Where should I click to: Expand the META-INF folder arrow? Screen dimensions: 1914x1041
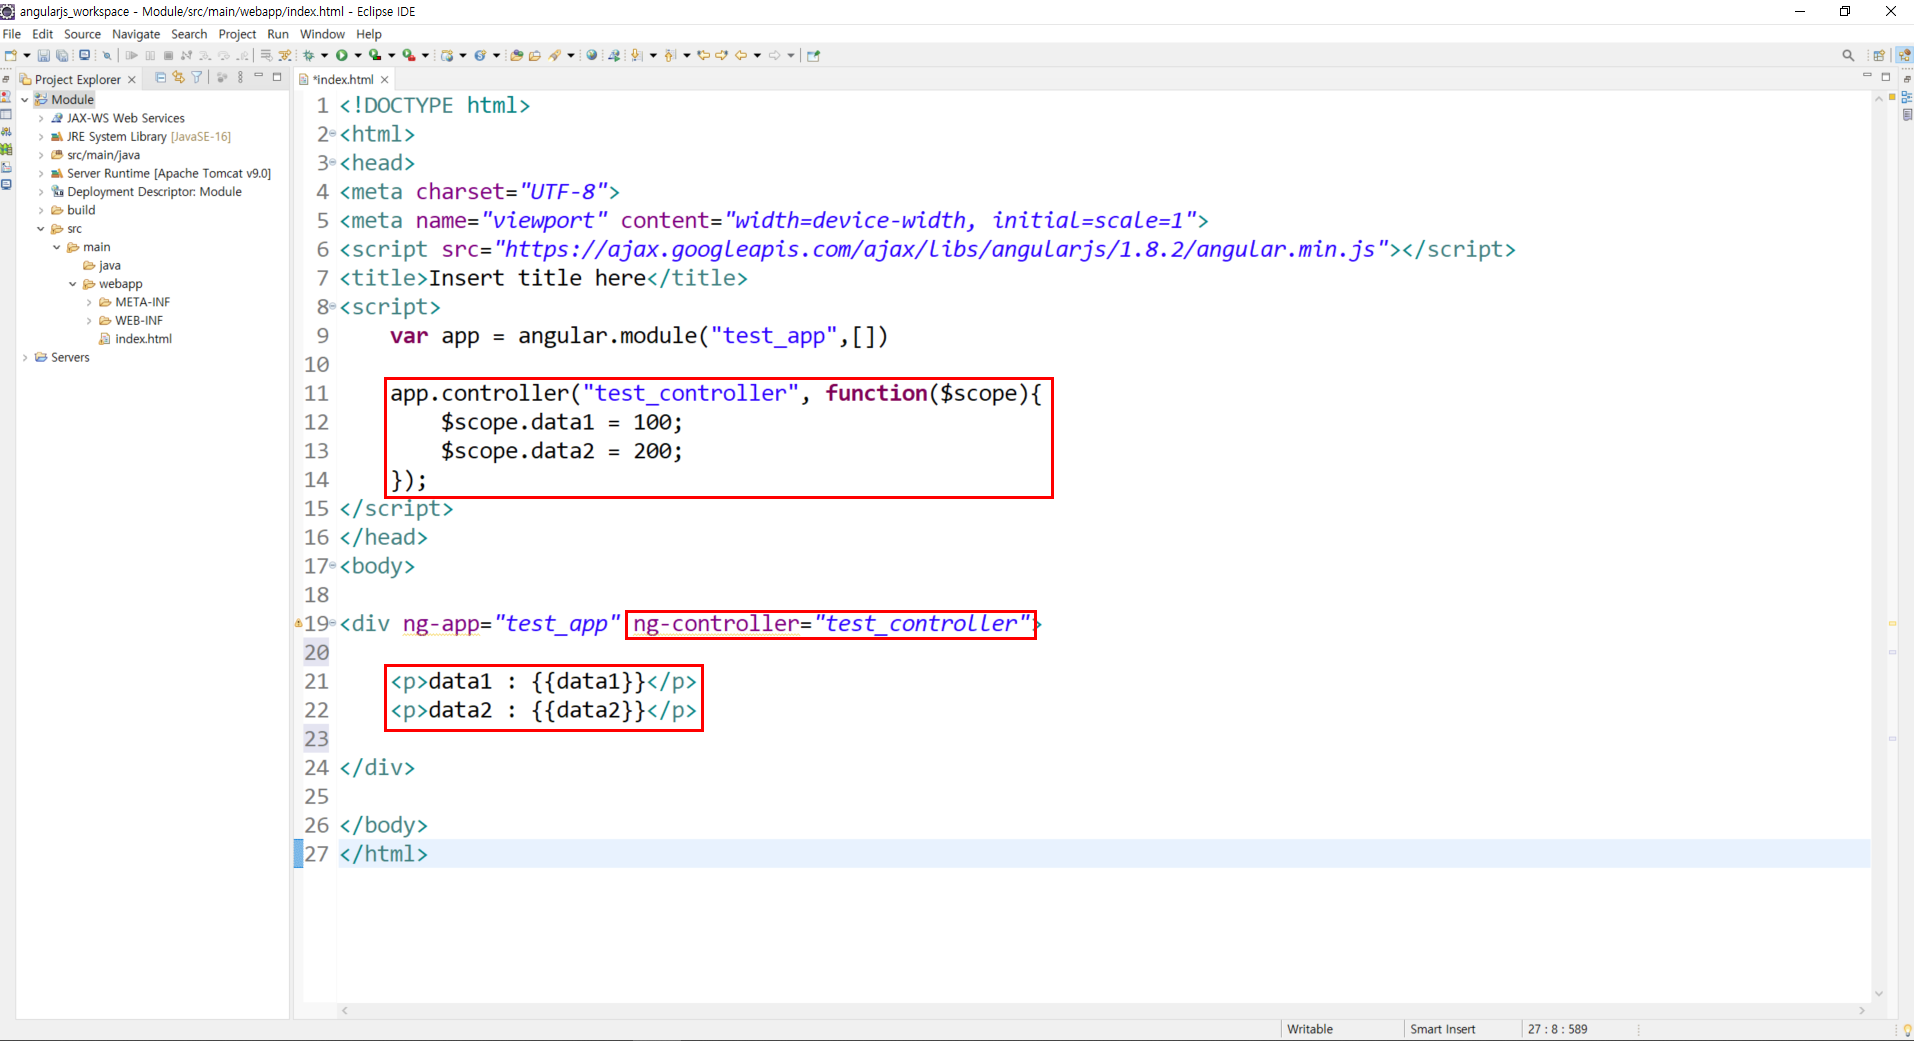pyautogui.click(x=89, y=303)
